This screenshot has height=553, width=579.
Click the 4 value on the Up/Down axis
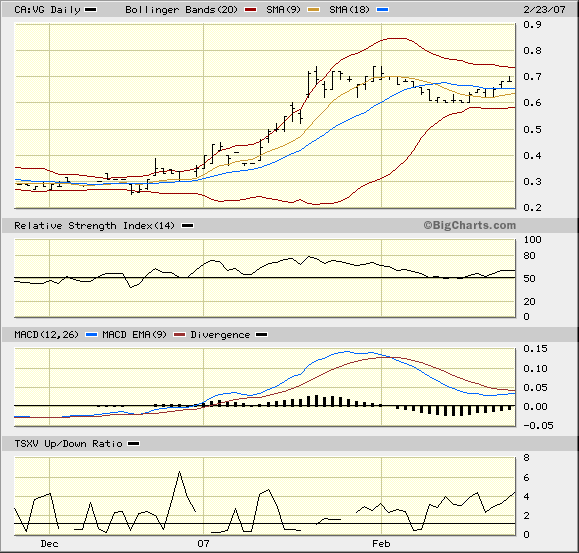pyautogui.click(x=527, y=497)
